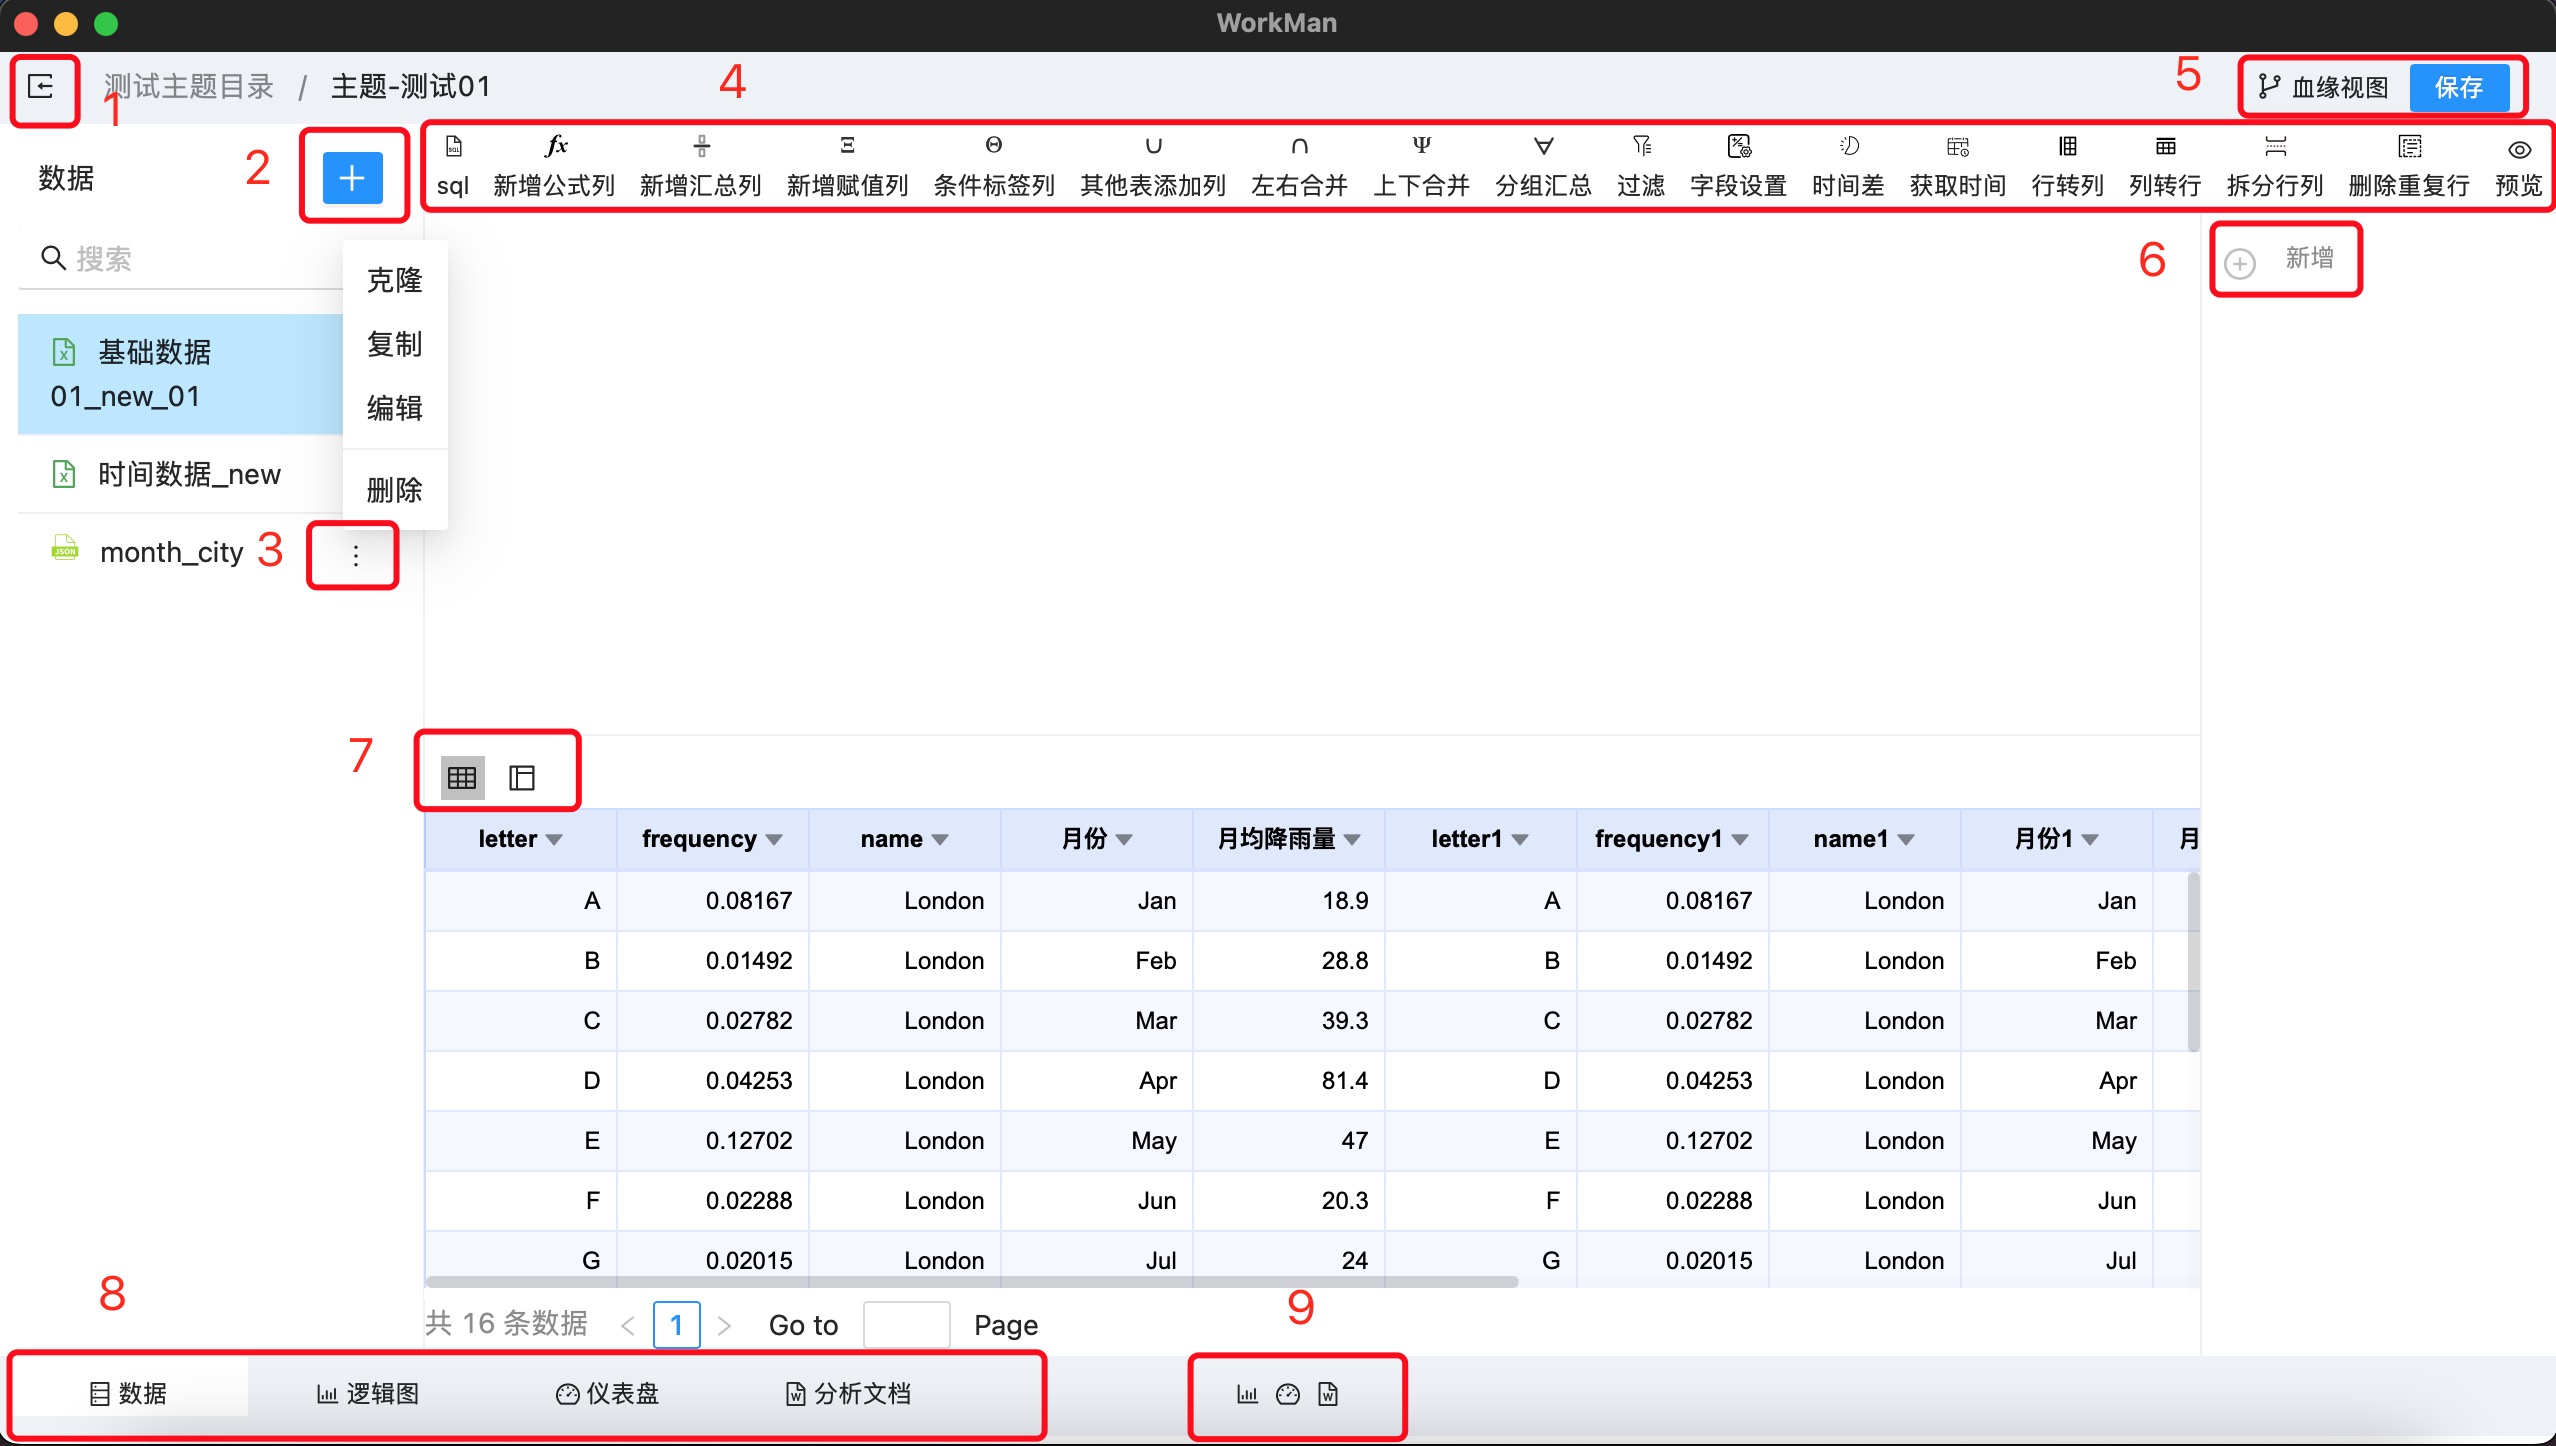Switch to the table grid view icon

pyautogui.click(x=462, y=777)
